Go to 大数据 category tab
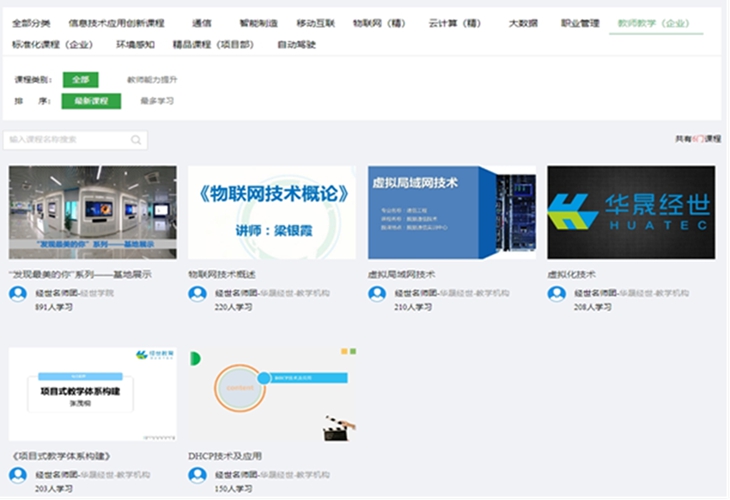 pyautogui.click(x=523, y=23)
